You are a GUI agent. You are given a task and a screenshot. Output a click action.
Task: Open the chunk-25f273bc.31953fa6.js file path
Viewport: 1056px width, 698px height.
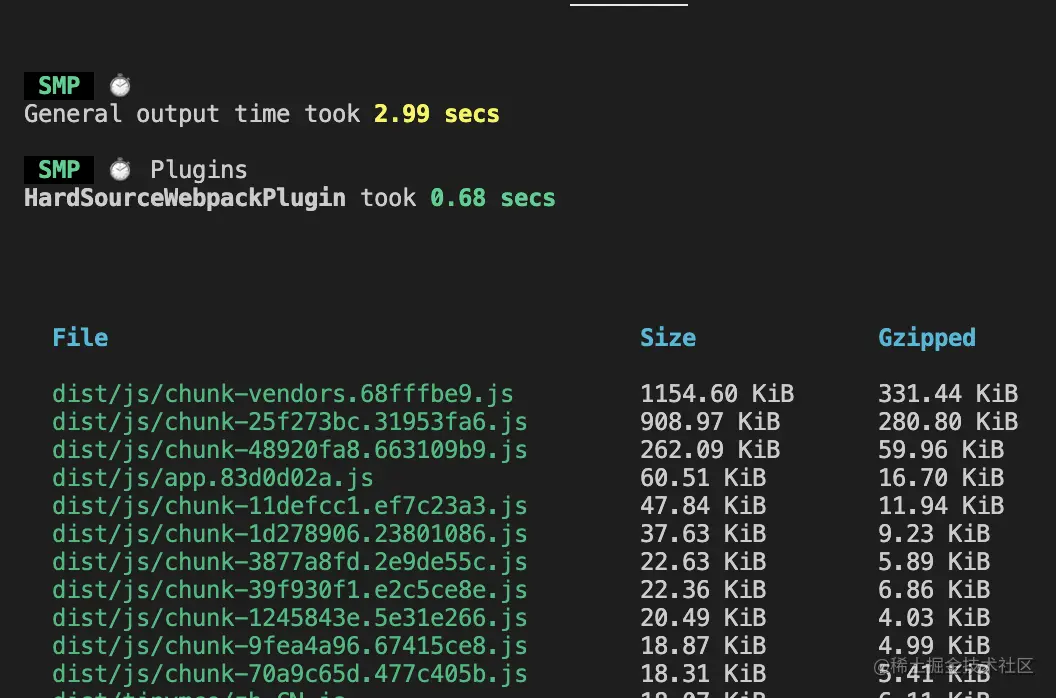coord(290,422)
